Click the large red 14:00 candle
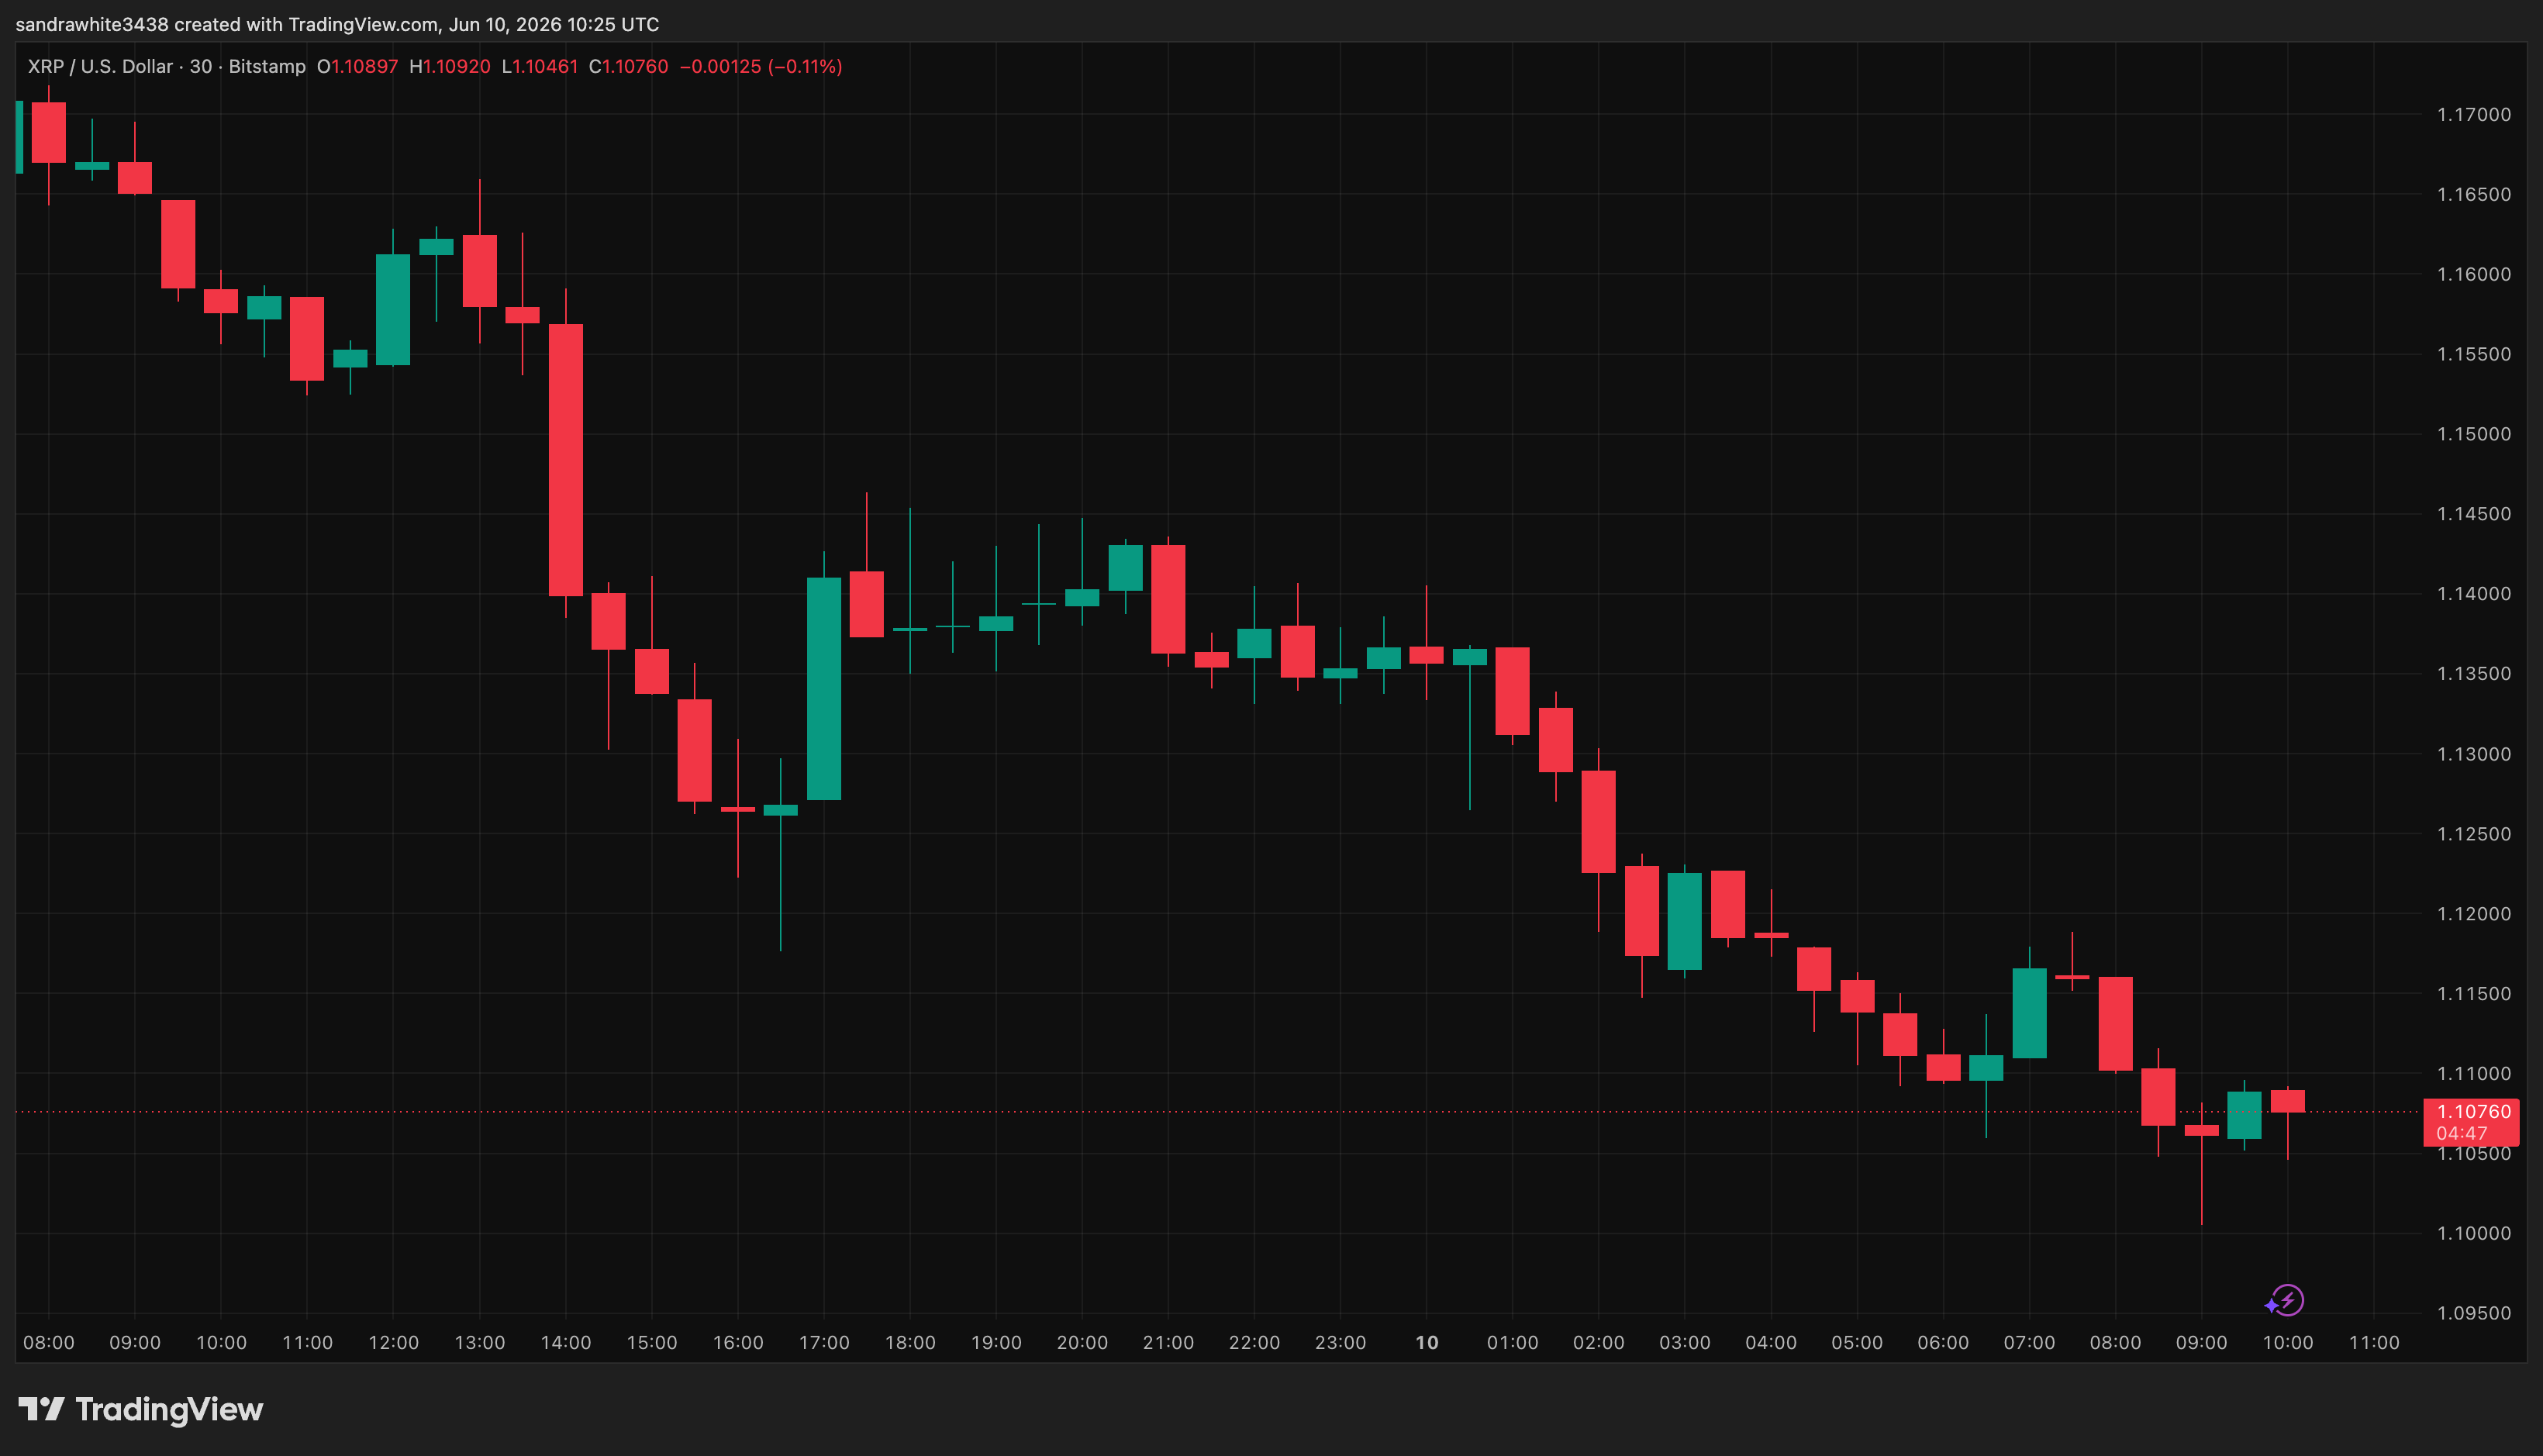This screenshot has width=2543, height=1456. pos(566,460)
